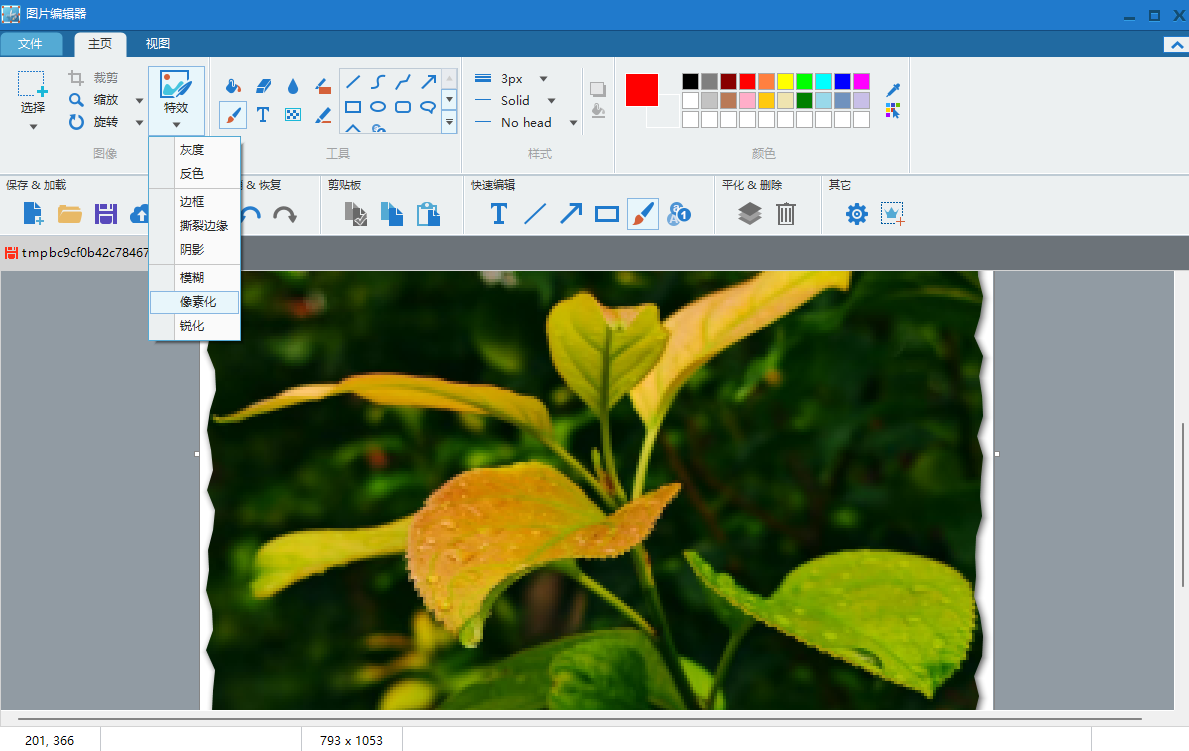The image size is (1189, 751).
Task: Pick the text tool in the tools group
Action: (x=263, y=115)
